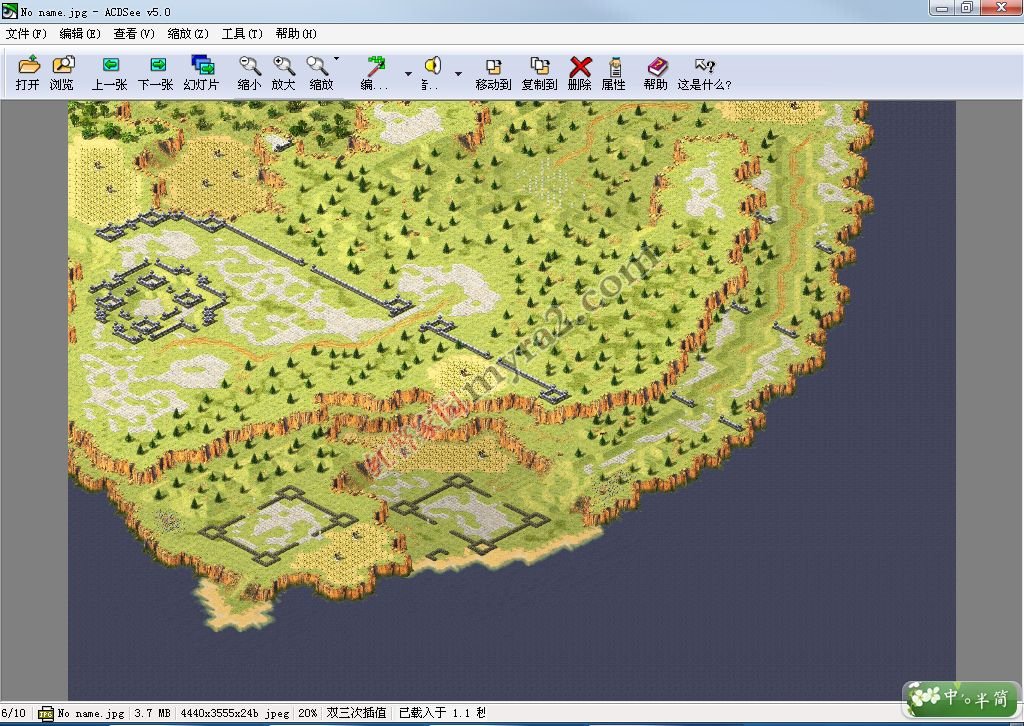Zoom in with the 放大 magnifier
The width and height of the screenshot is (1024, 726).
point(283,65)
